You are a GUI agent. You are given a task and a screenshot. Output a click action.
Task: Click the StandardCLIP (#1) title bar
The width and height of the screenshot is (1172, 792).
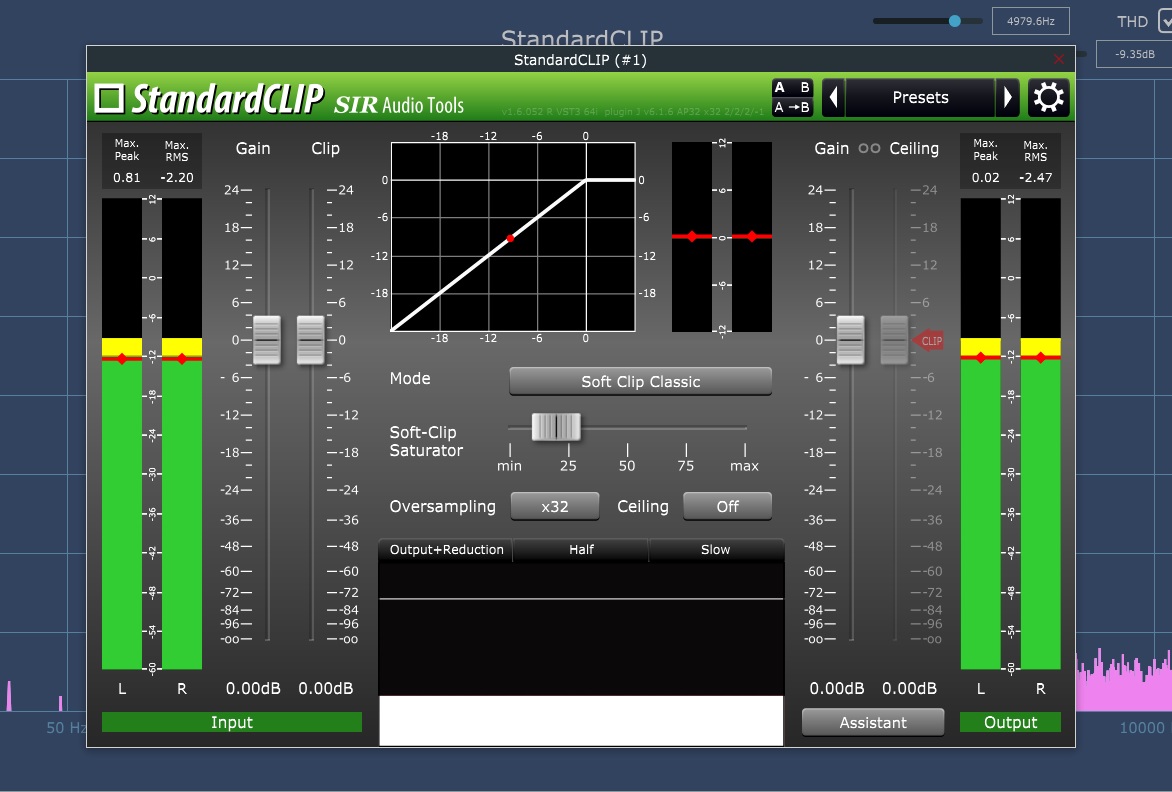click(x=580, y=59)
